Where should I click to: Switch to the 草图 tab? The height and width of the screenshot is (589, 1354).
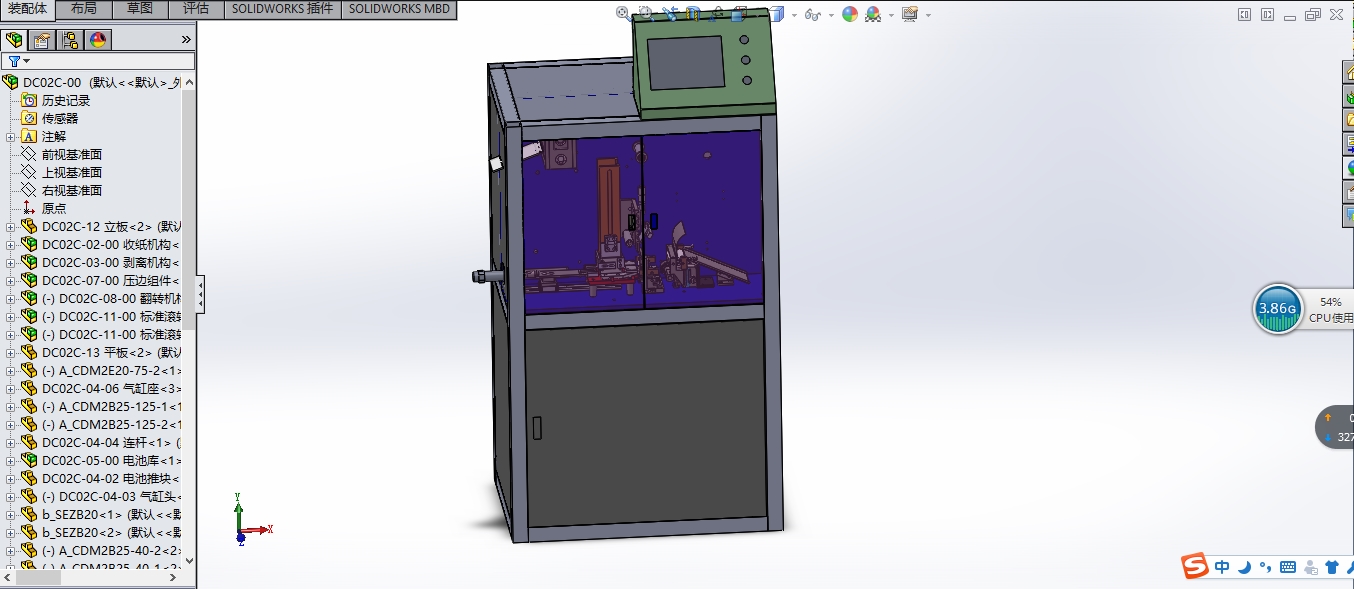[x=140, y=9]
